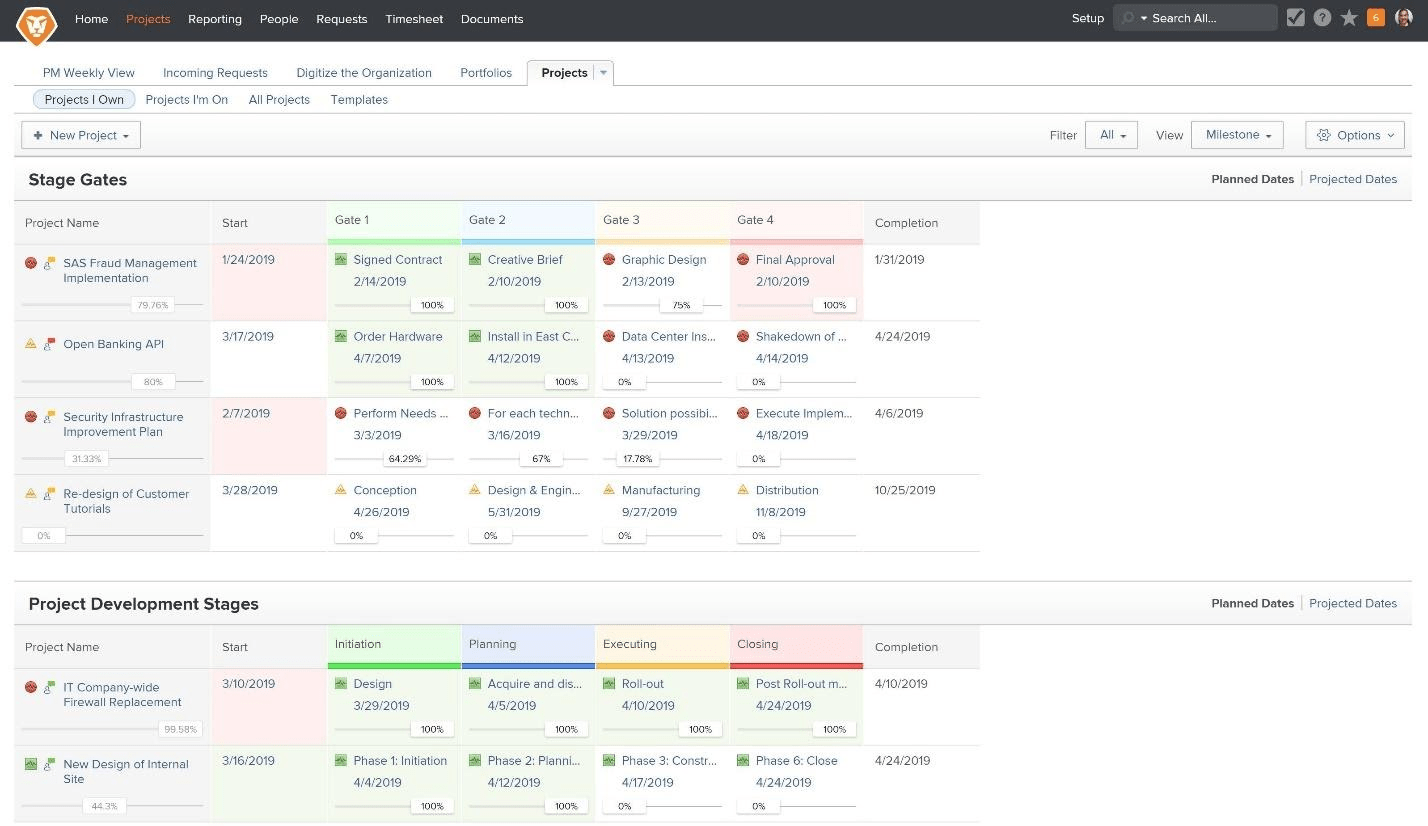Screen dimensions: 1428x826
Task: Select Planned Dates in Project Development Stages
Action: click(1252, 603)
